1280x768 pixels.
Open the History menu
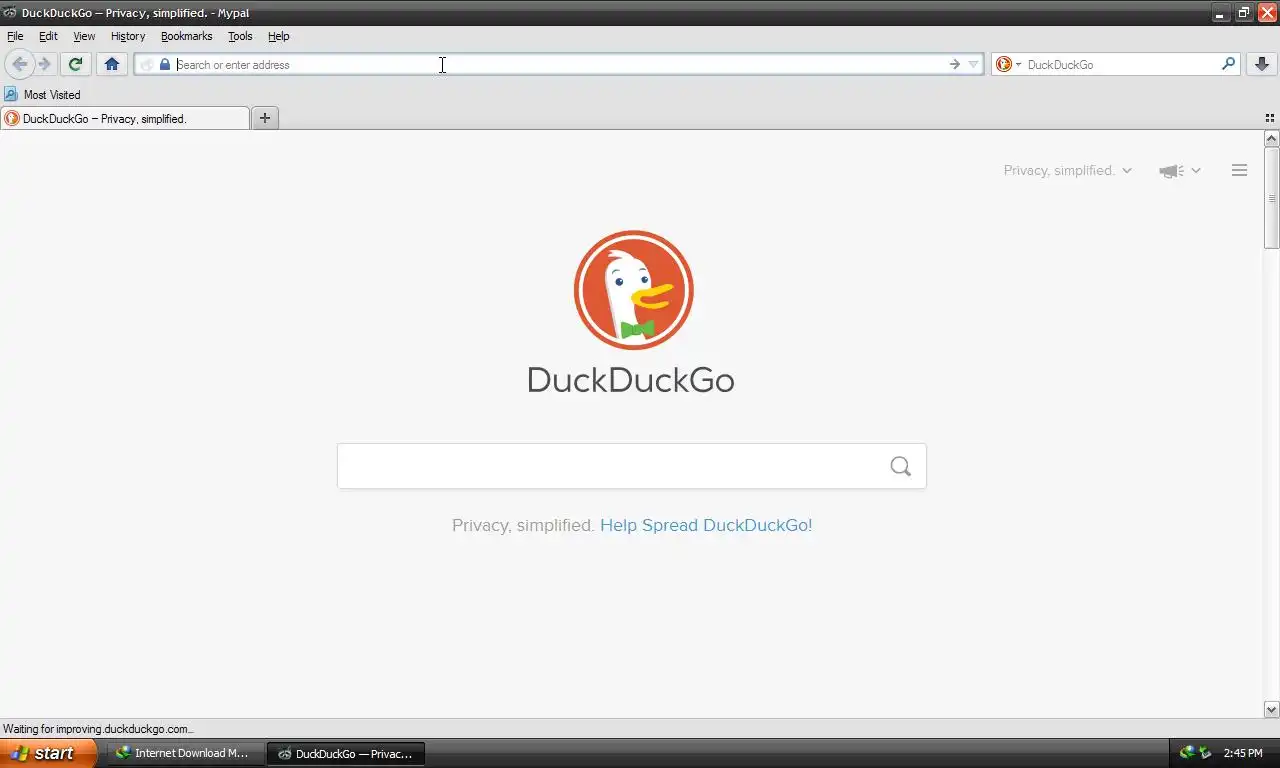pyautogui.click(x=128, y=36)
